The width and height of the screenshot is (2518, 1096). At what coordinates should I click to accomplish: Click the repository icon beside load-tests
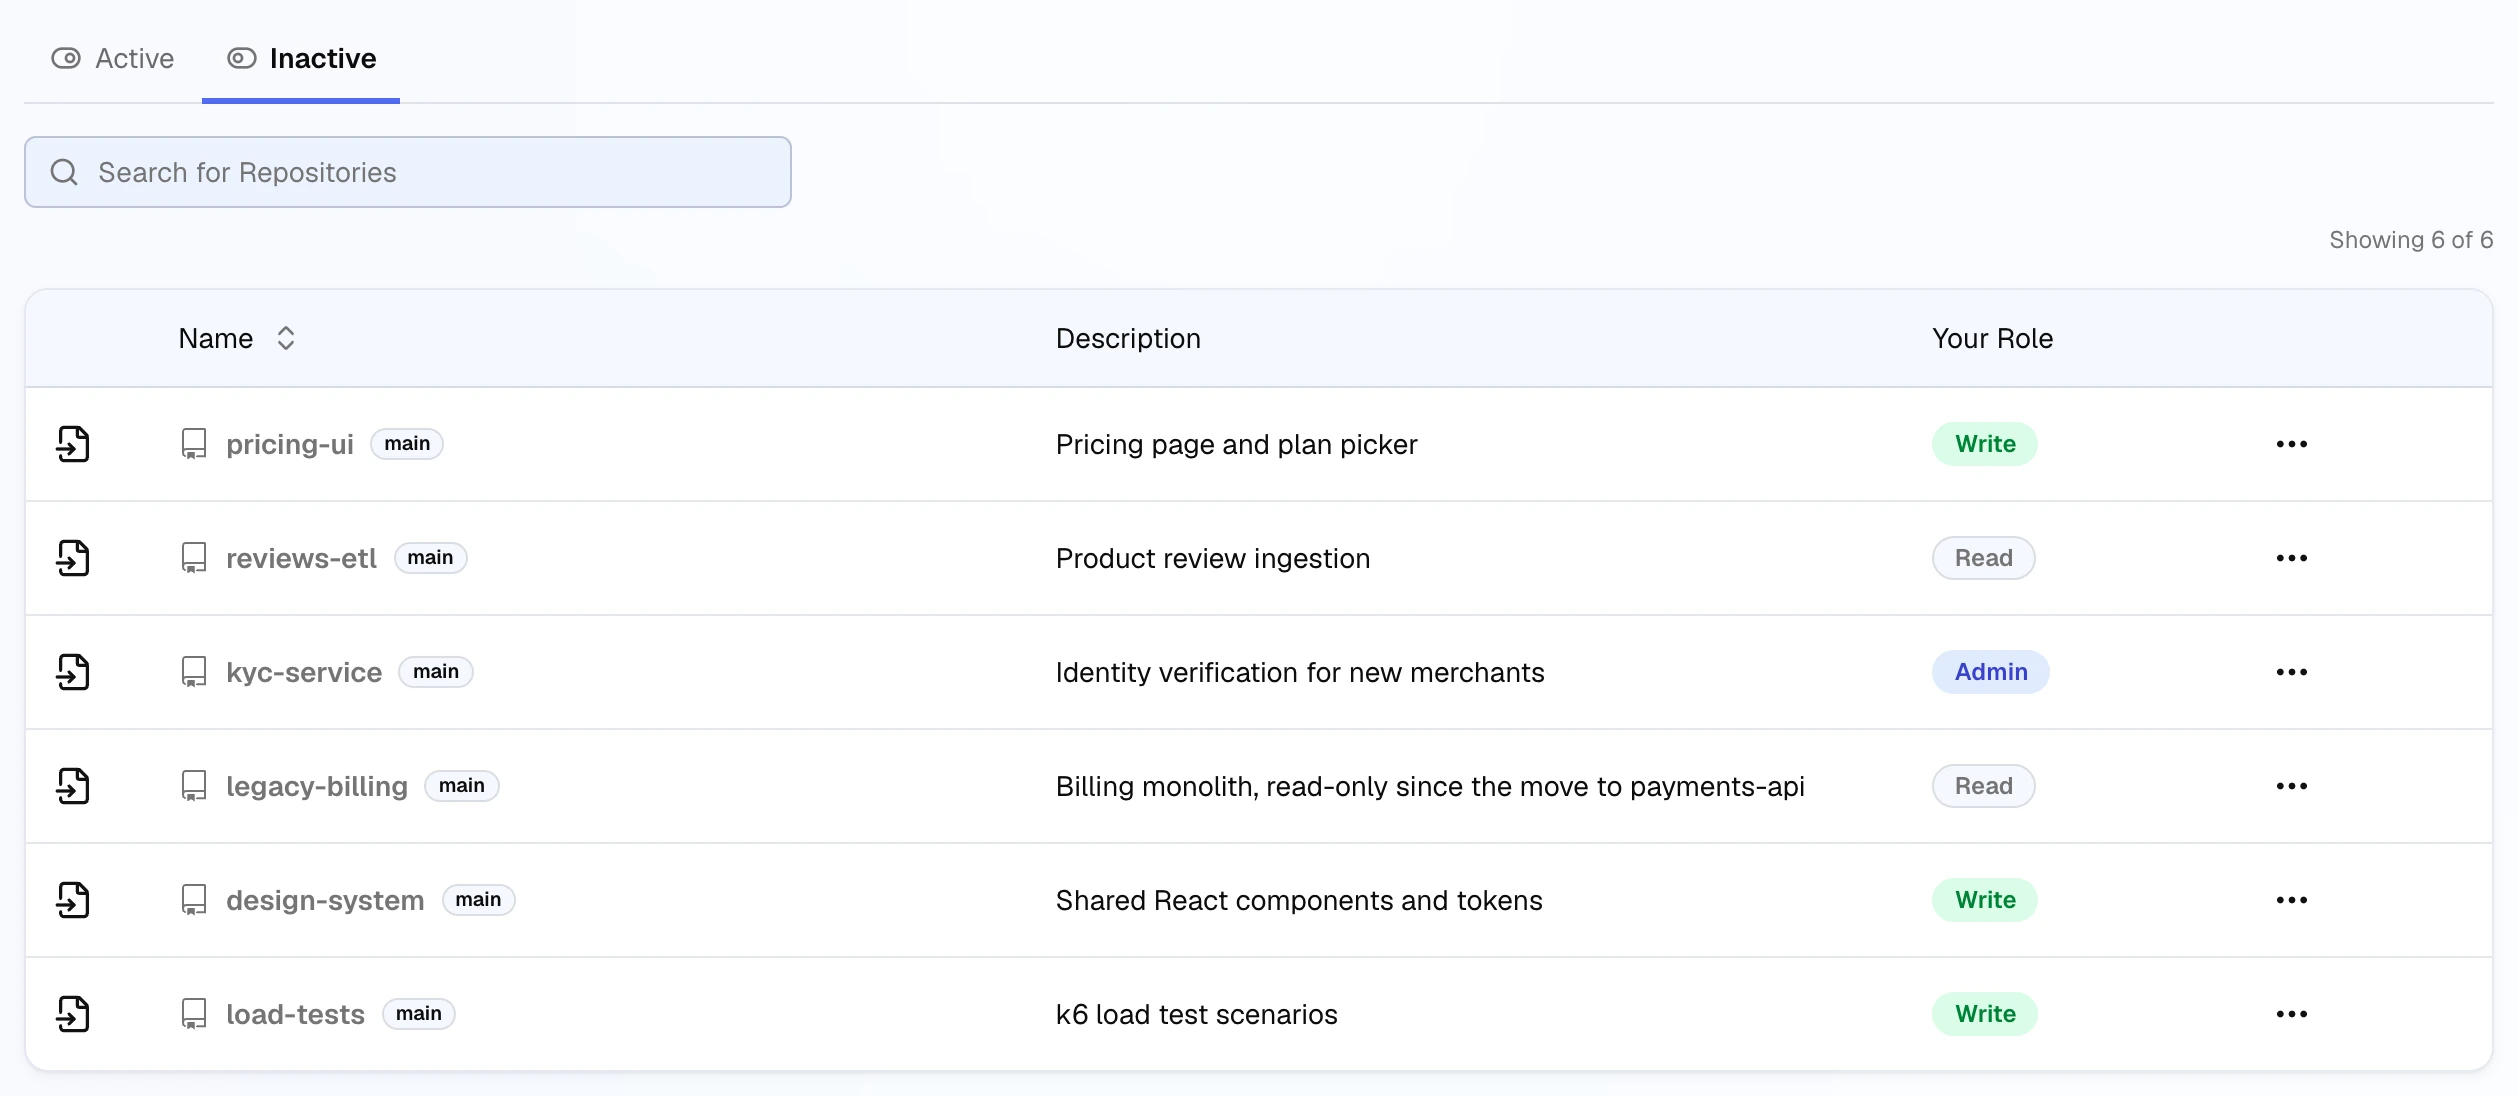[x=194, y=1014]
